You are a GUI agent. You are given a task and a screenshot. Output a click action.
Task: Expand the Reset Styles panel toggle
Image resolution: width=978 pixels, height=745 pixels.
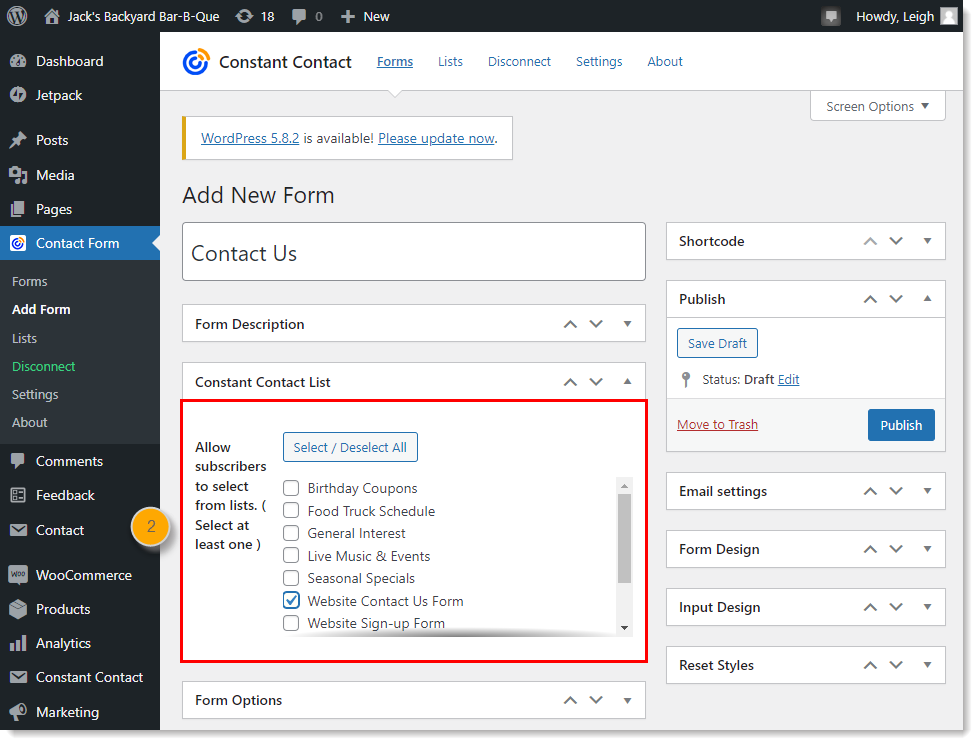927,665
